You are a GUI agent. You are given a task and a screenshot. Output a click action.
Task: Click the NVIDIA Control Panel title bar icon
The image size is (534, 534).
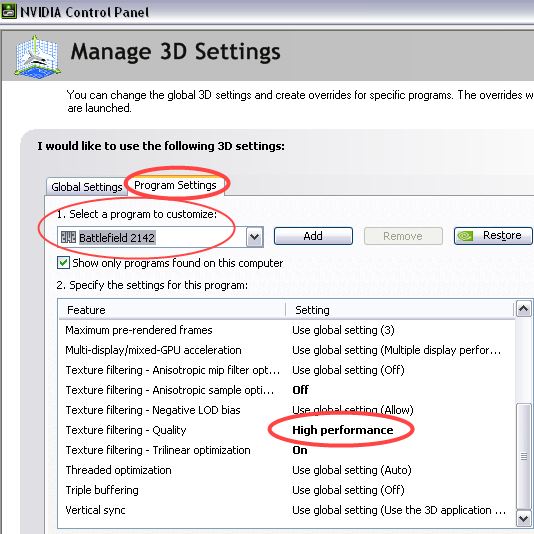[x=8, y=11]
